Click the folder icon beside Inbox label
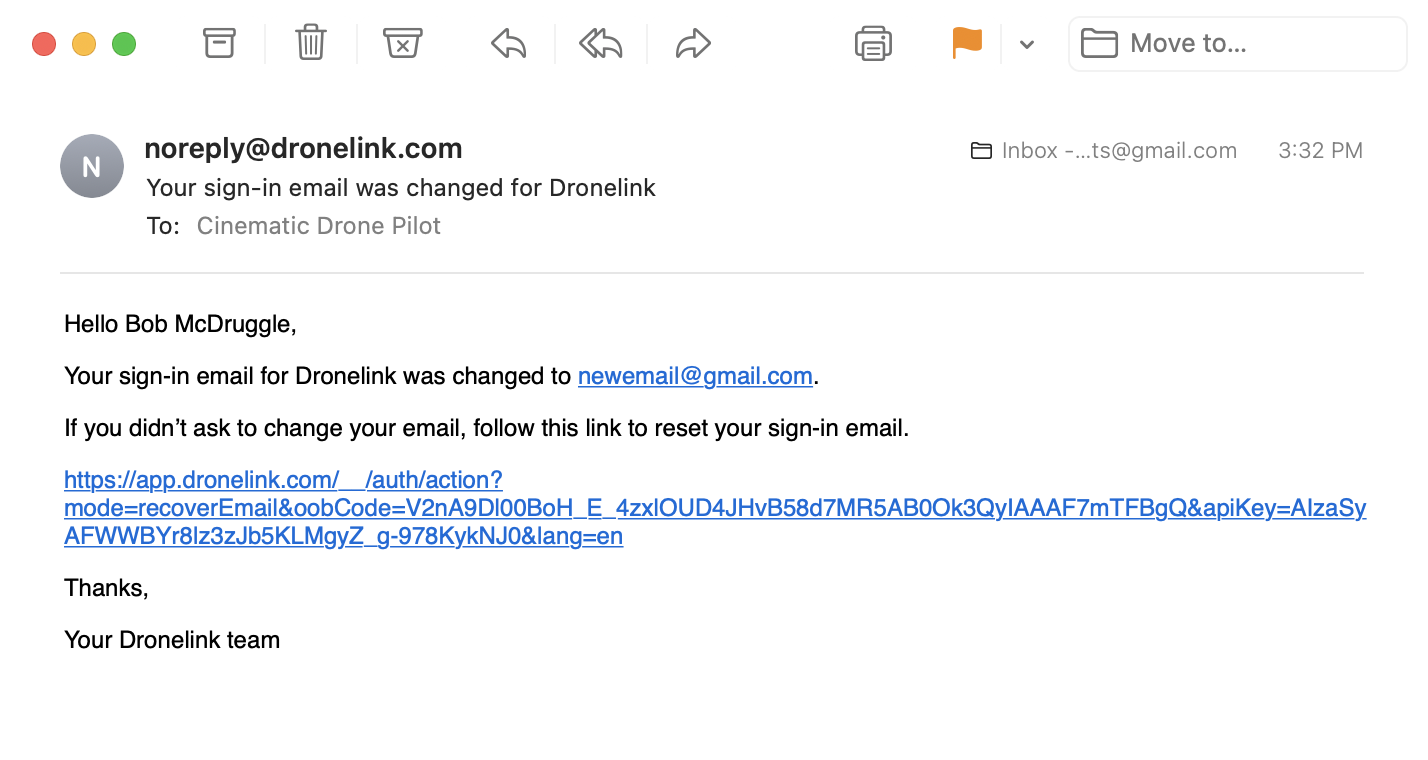This screenshot has height=760, width=1428. 982,151
